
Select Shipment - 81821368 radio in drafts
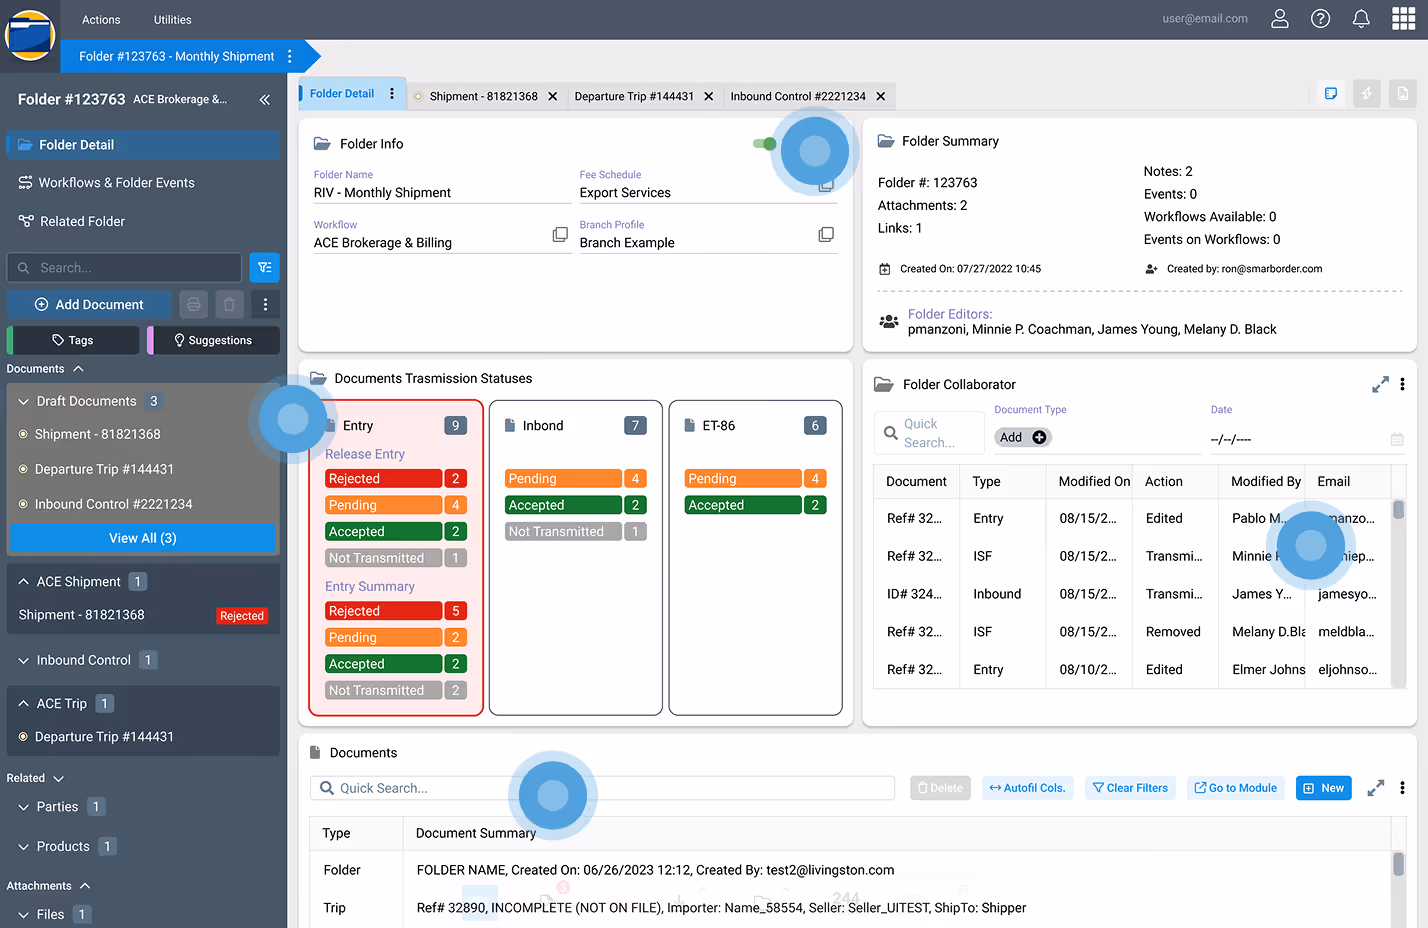[x=23, y=434]
